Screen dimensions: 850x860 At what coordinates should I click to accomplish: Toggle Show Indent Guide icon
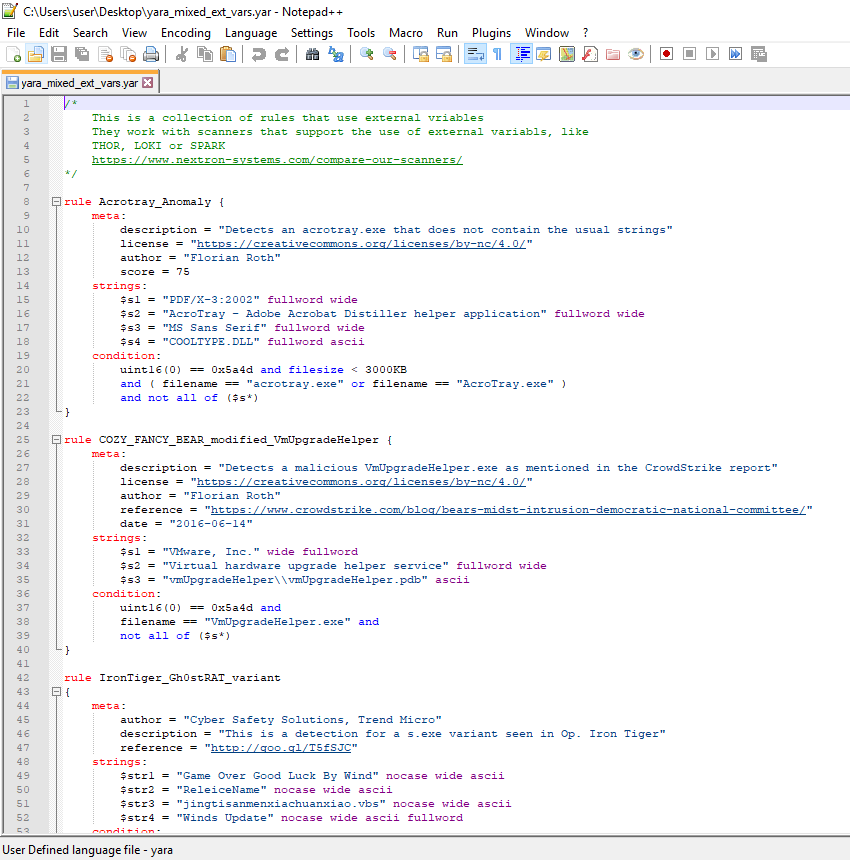click(x=521, y=54)
